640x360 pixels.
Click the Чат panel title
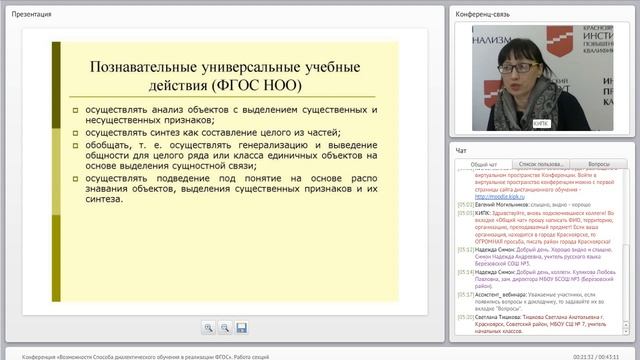coord(461,151)
